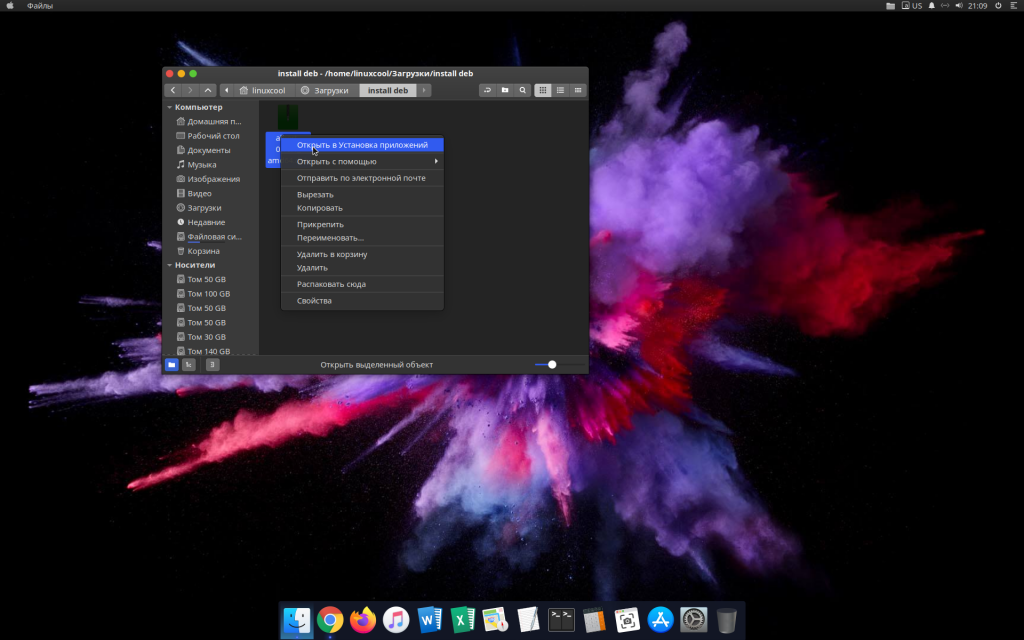Go up to the parent folder
The height and width of the screenshot is (640, 1024).
point(208,90)
